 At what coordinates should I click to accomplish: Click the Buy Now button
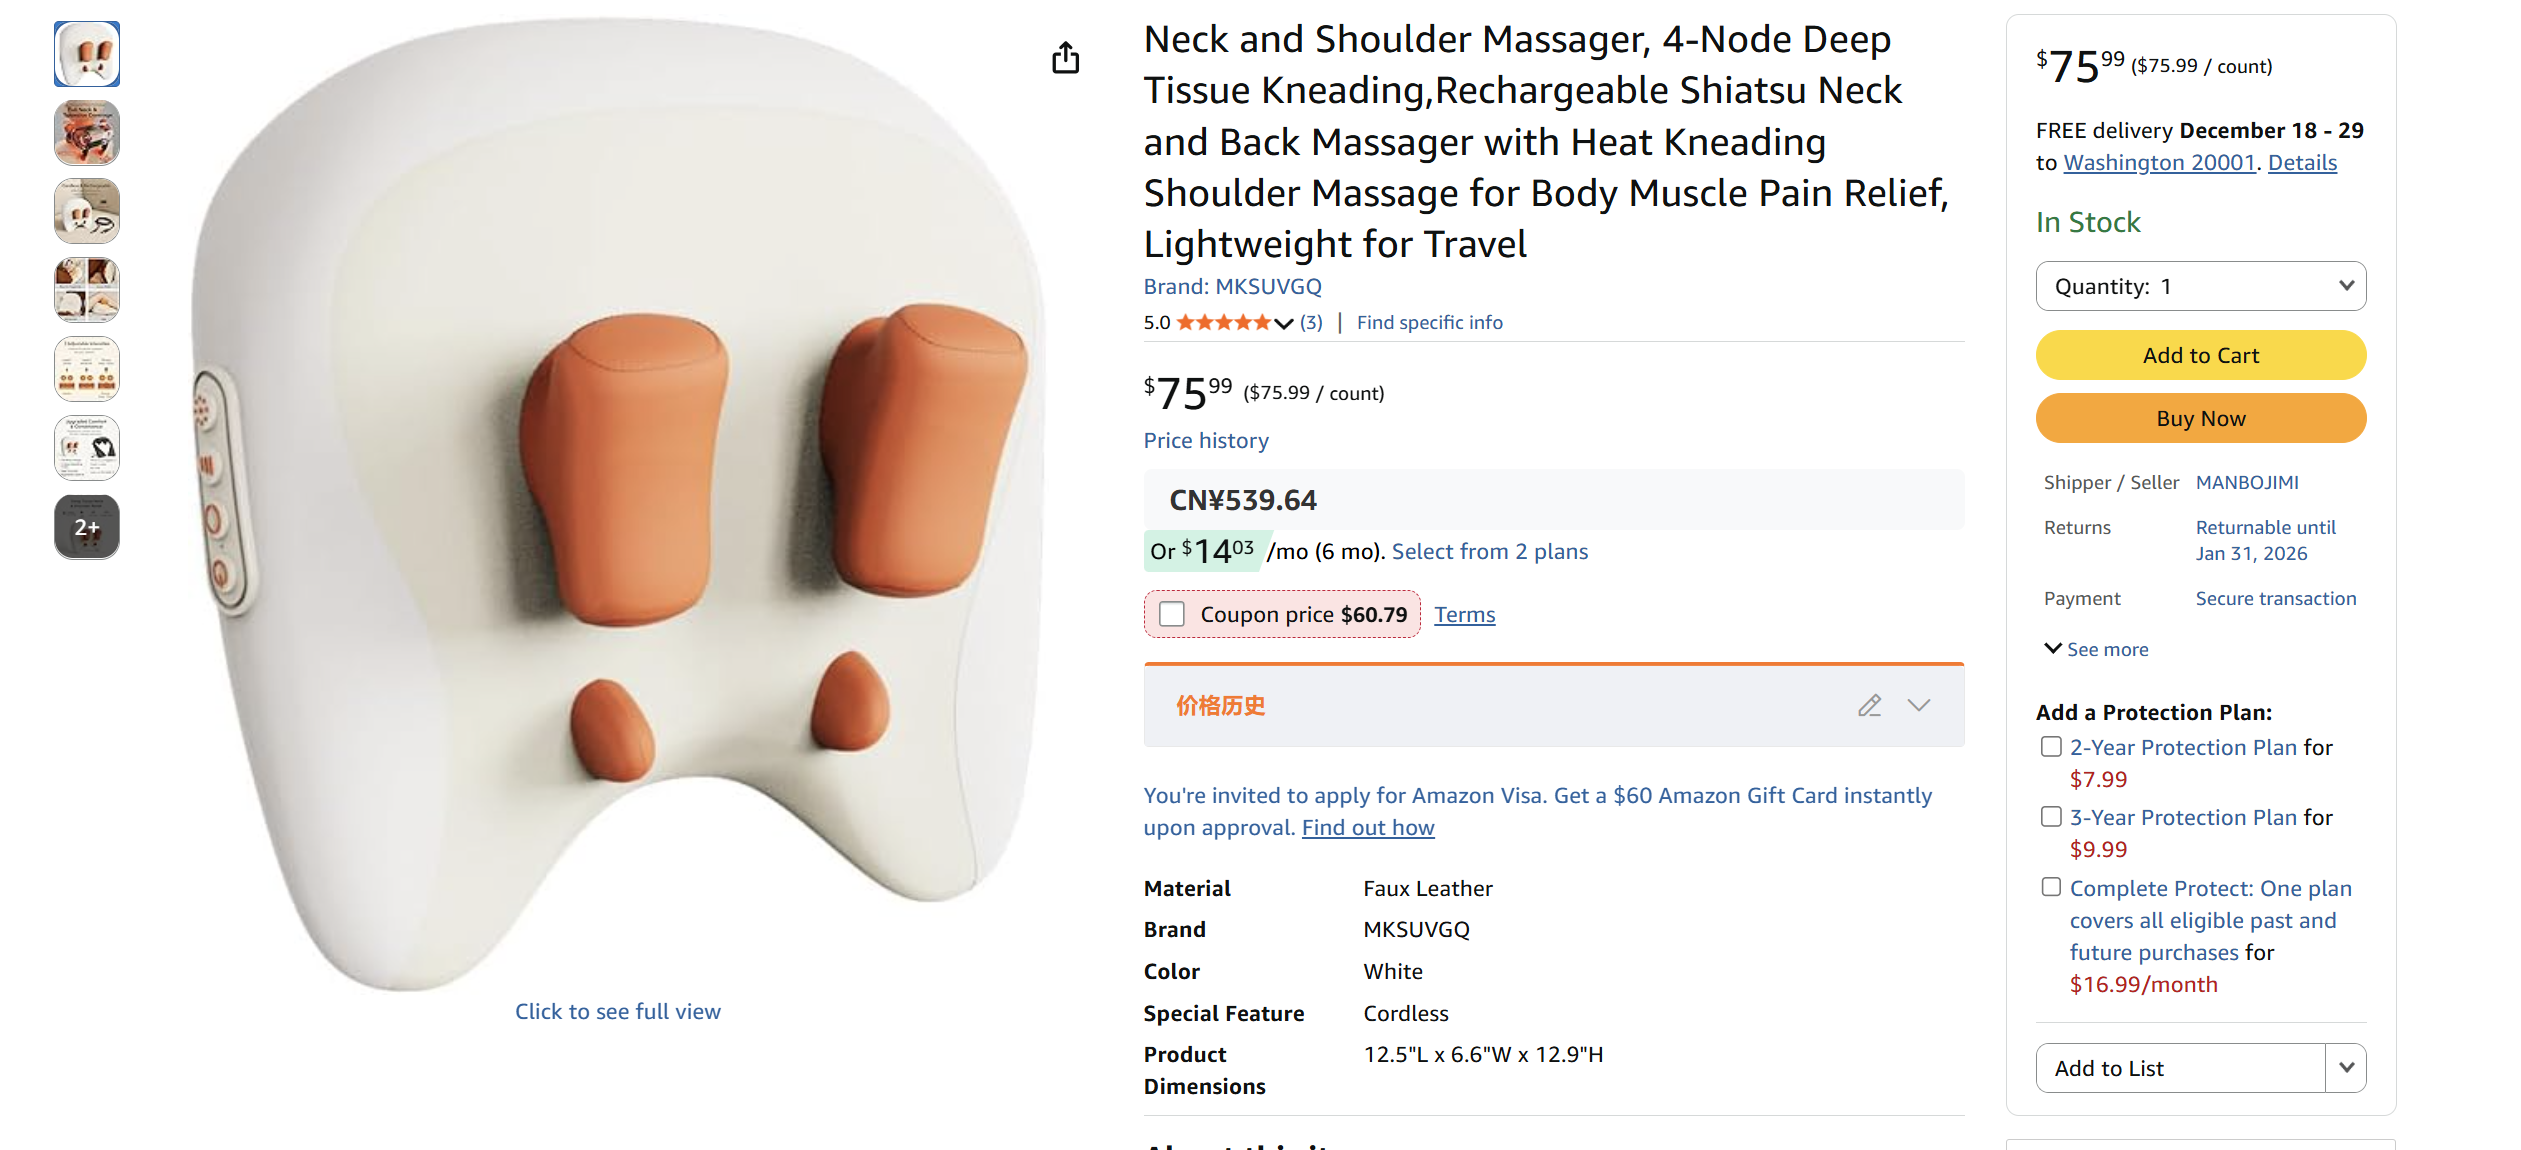click(x=2200, y=418)
